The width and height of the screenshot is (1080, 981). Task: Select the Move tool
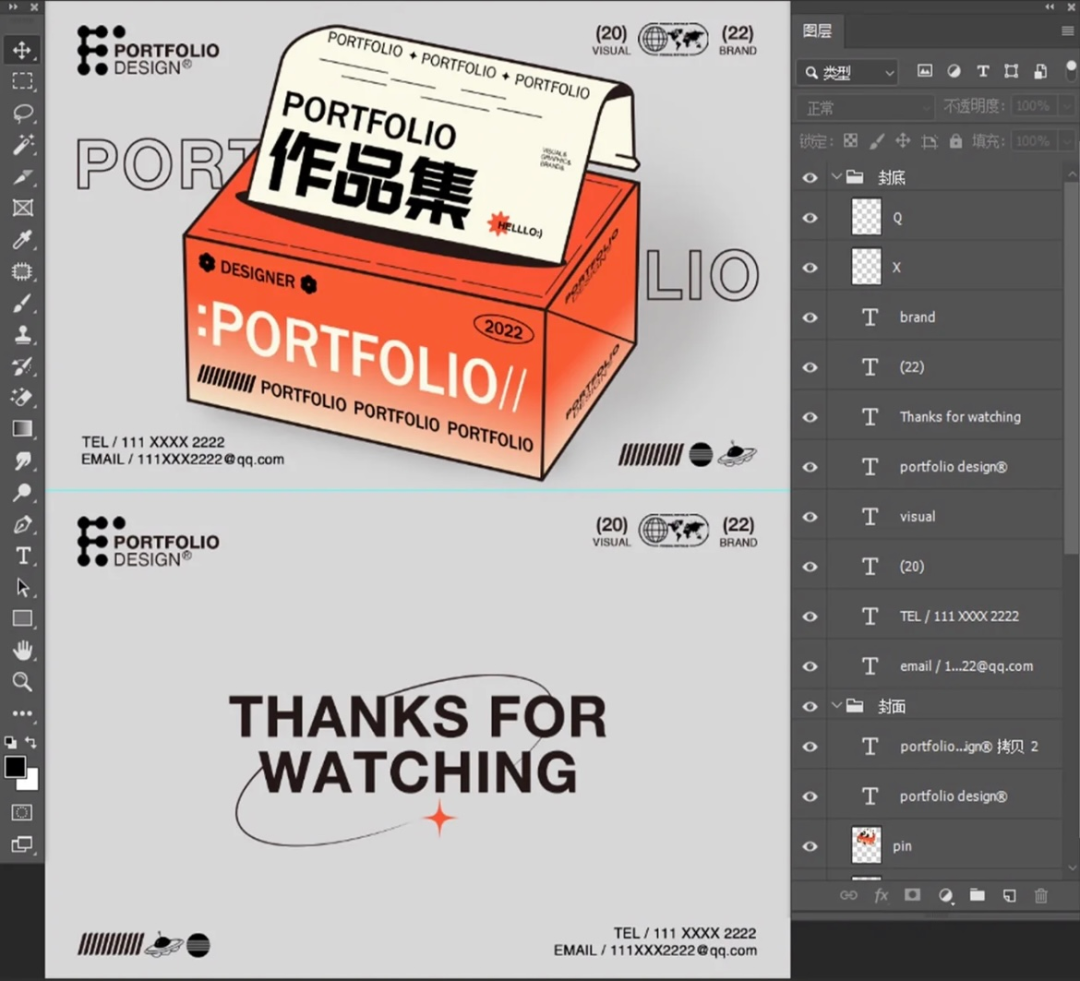pos(22,50)
